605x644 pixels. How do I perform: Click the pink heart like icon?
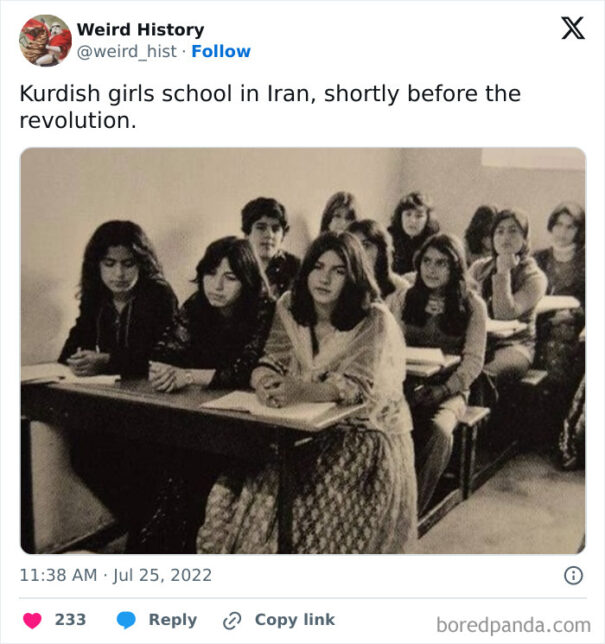[x=32, y=620]
